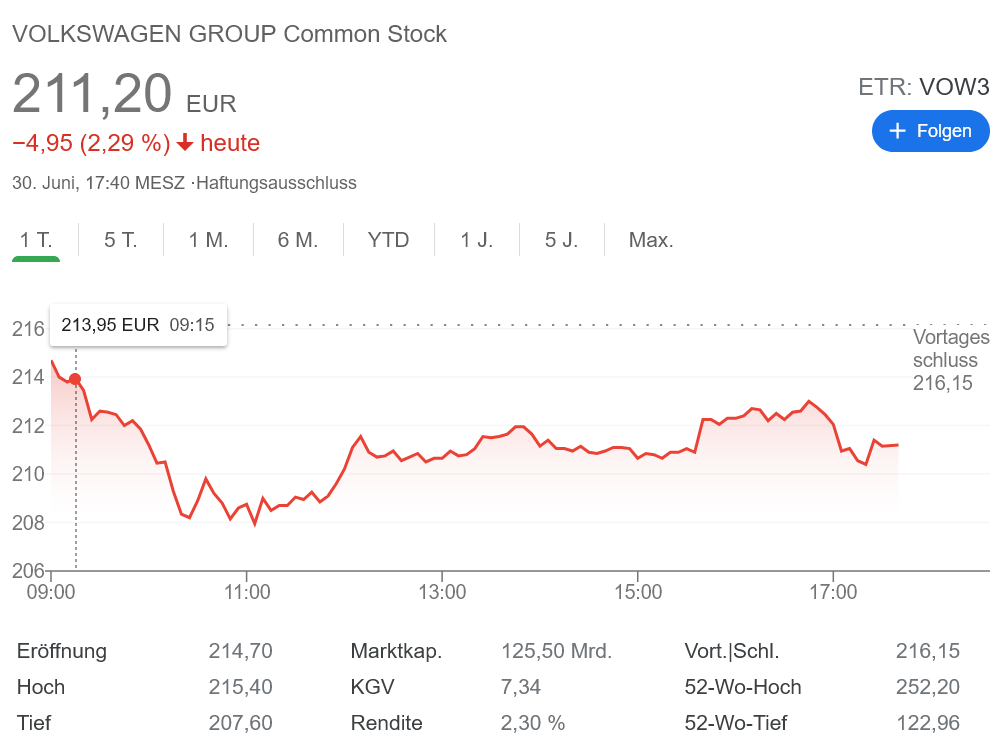Click the Vortagesschluss 216,15 label
1006x754 pixels.
950,360
